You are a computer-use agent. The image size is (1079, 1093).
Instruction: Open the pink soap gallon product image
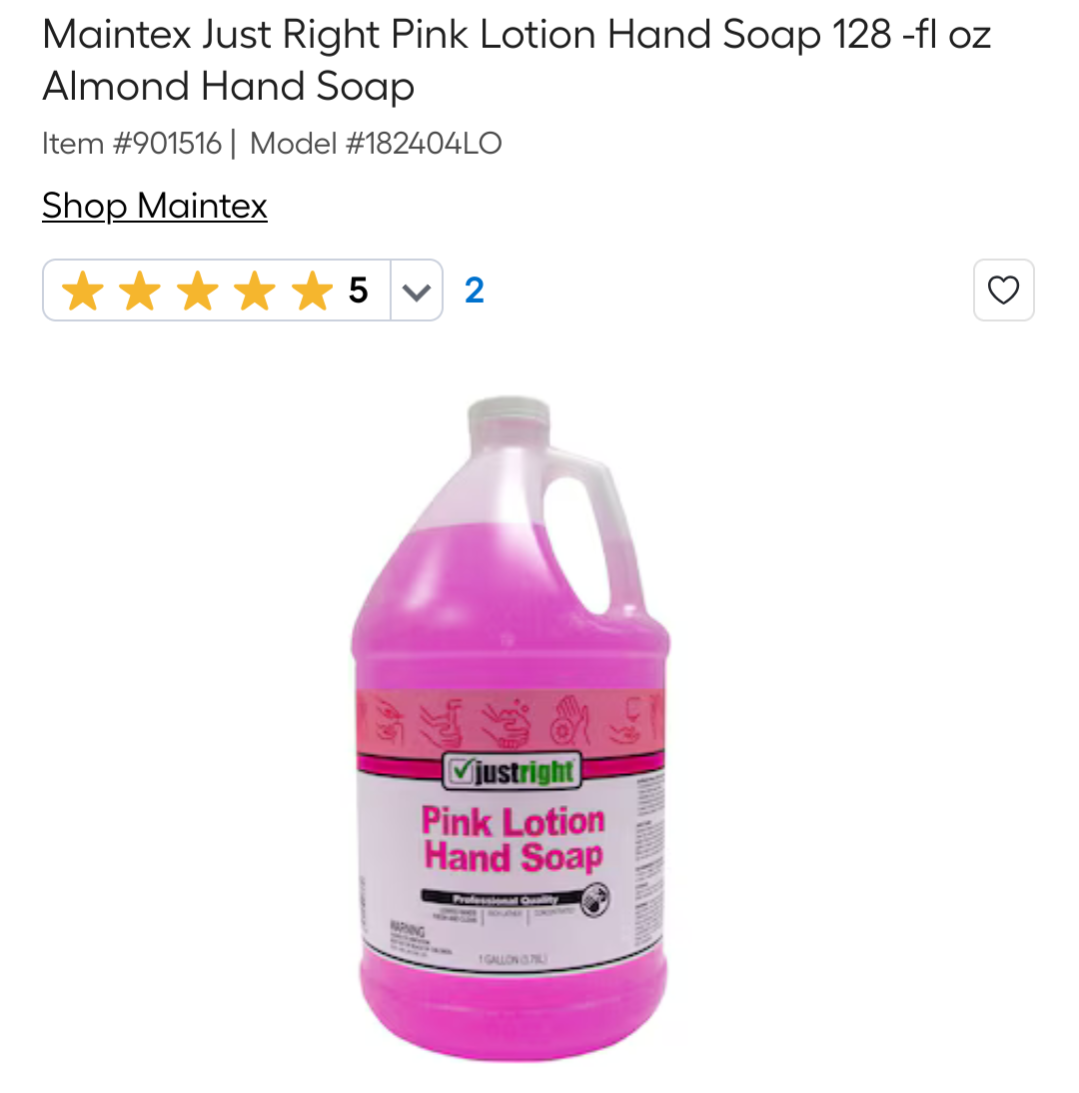(x=510, y=729)
